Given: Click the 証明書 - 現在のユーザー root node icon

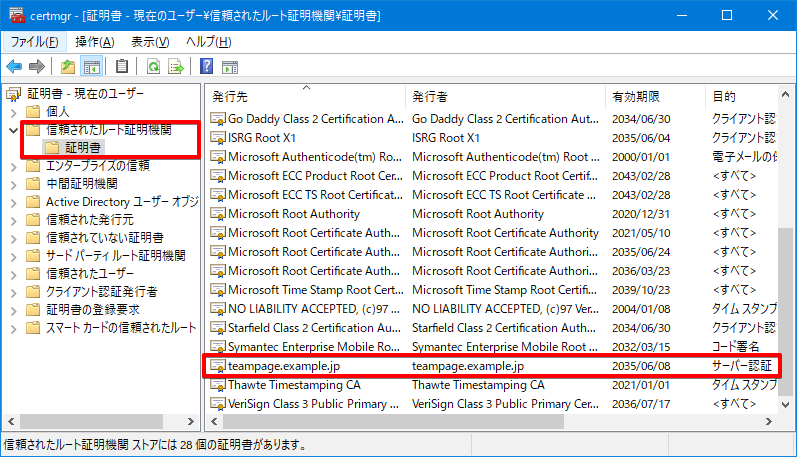Looking at the screenshot, I should pos(13,94).
